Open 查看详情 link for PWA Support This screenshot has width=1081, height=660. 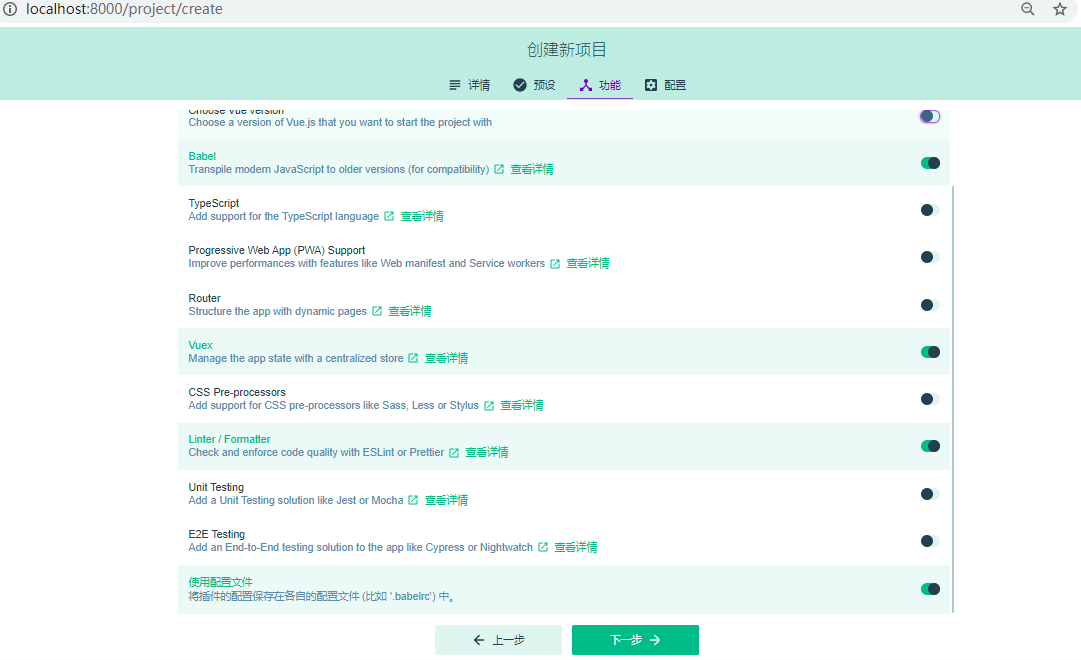tap(587, 263)
